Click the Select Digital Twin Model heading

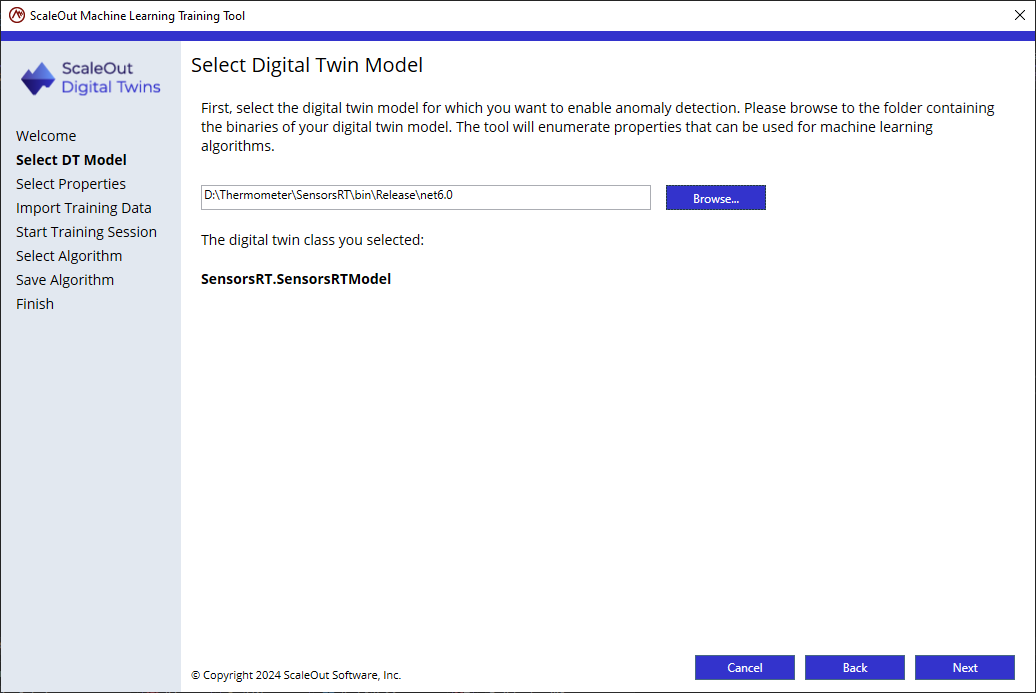tap(307, 65)
